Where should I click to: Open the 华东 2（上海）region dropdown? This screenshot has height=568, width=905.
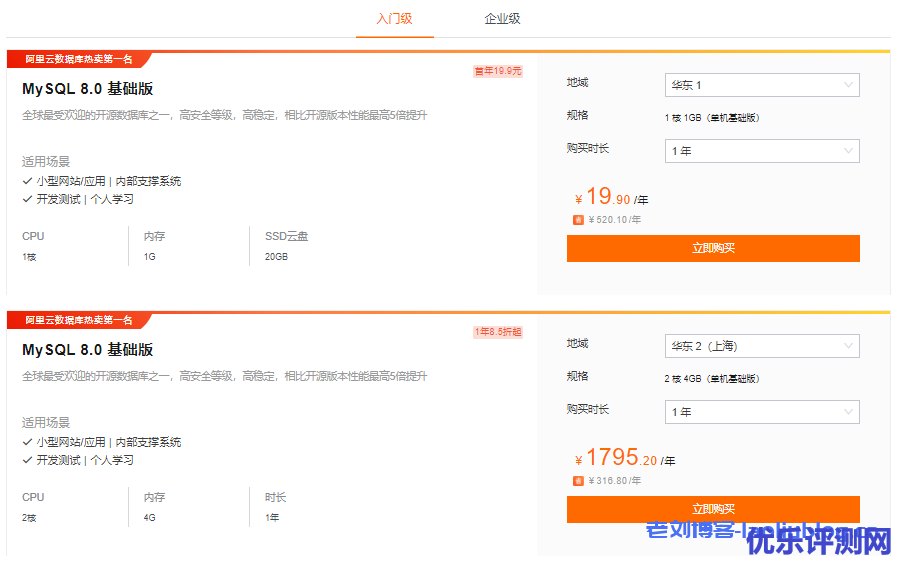coord(762,346)
